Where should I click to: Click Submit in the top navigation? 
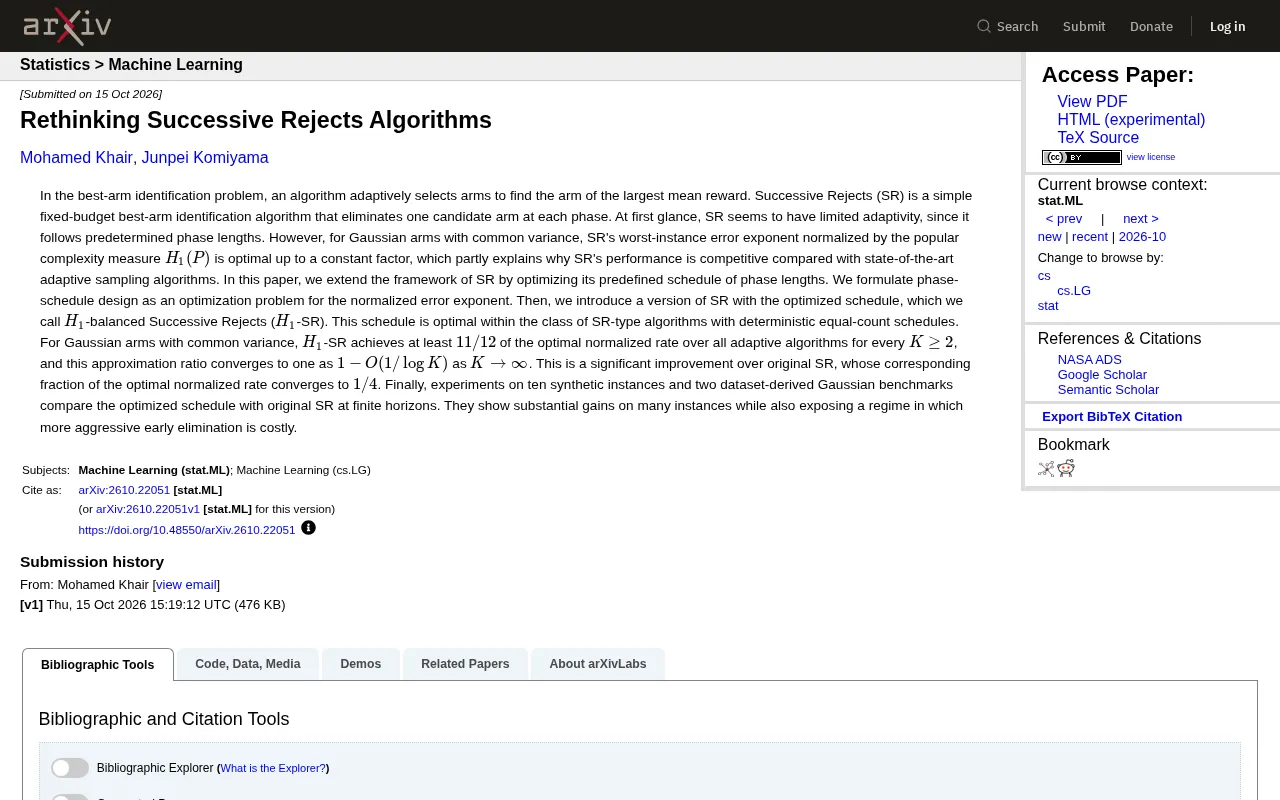[x=1084, y=26]
